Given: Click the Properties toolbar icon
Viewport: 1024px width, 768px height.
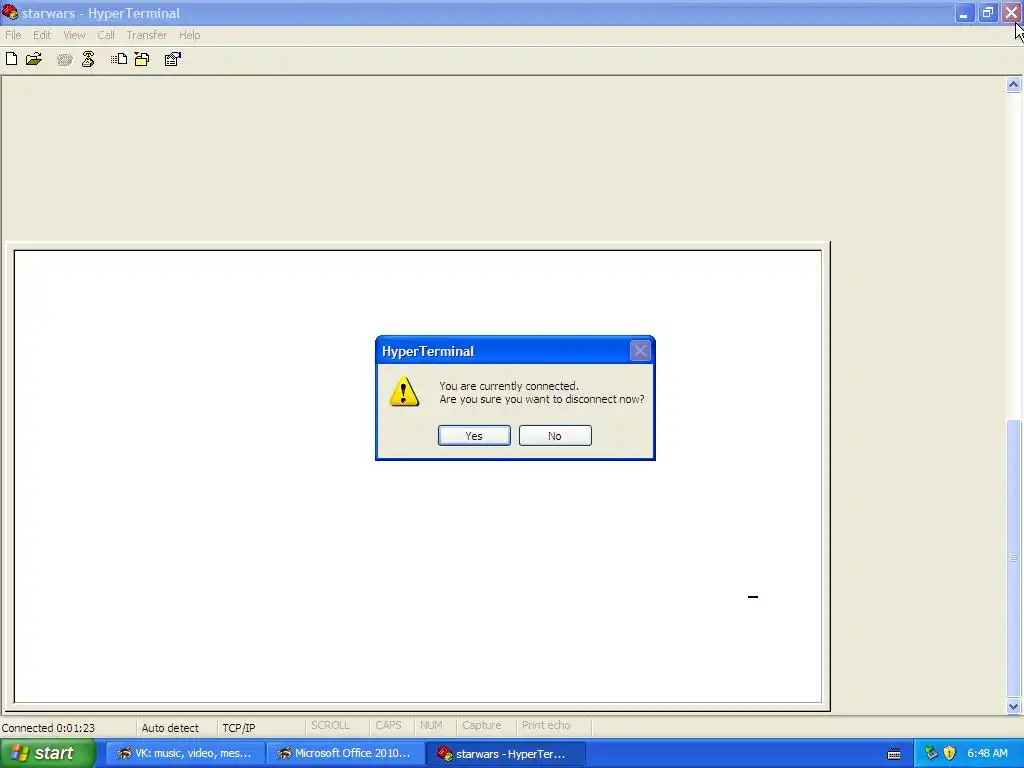Looking at the screenshot, I should click(x=172, y=59).
